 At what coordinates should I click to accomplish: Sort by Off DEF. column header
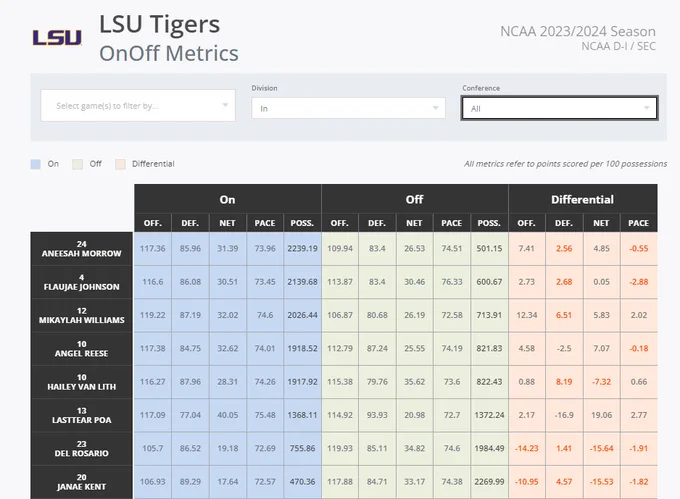click(x=377, y=223)
